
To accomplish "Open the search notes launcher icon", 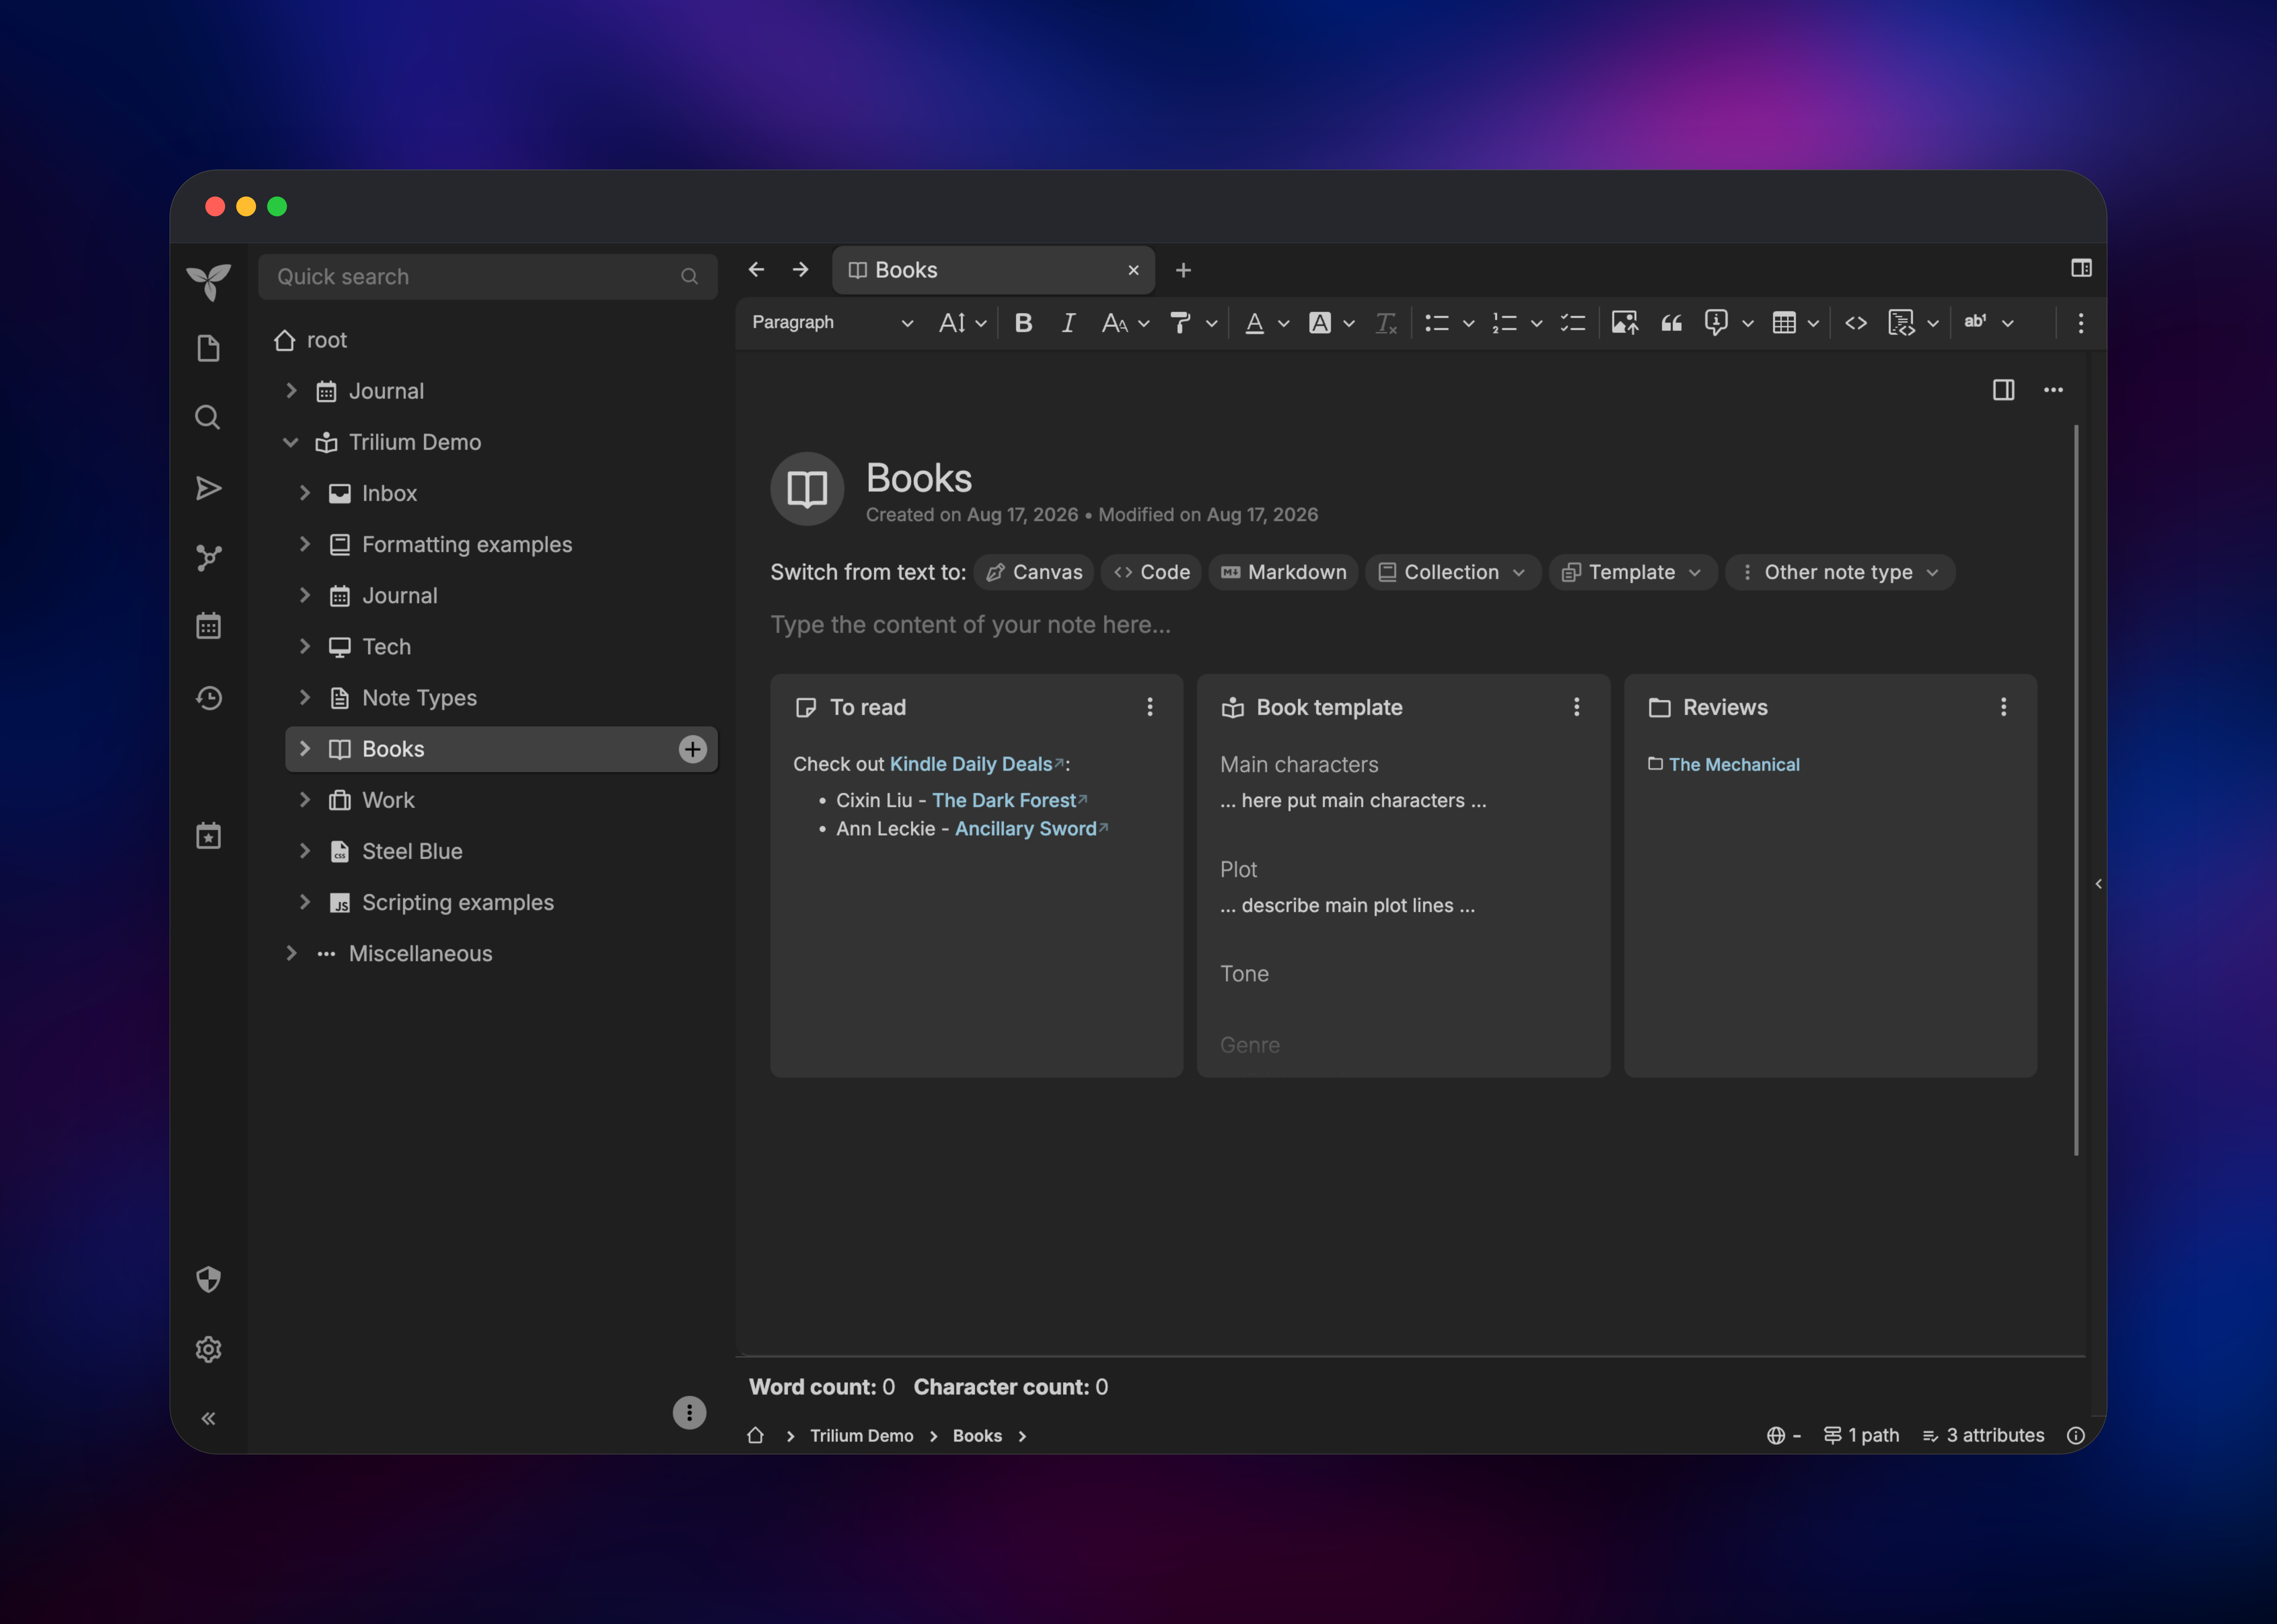I will point(208,417).
